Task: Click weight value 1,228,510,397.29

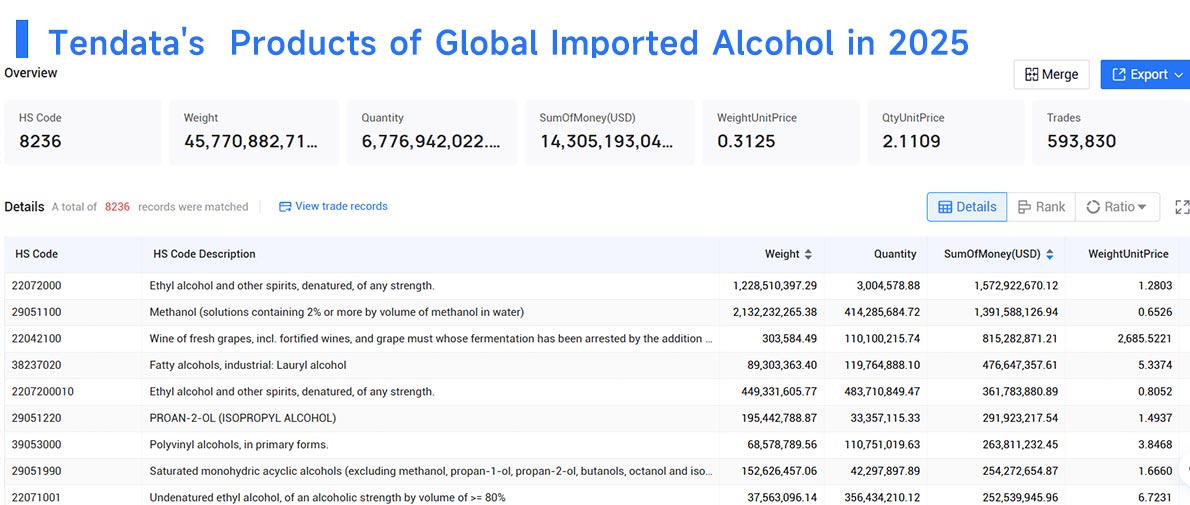Action: point(775,286)
